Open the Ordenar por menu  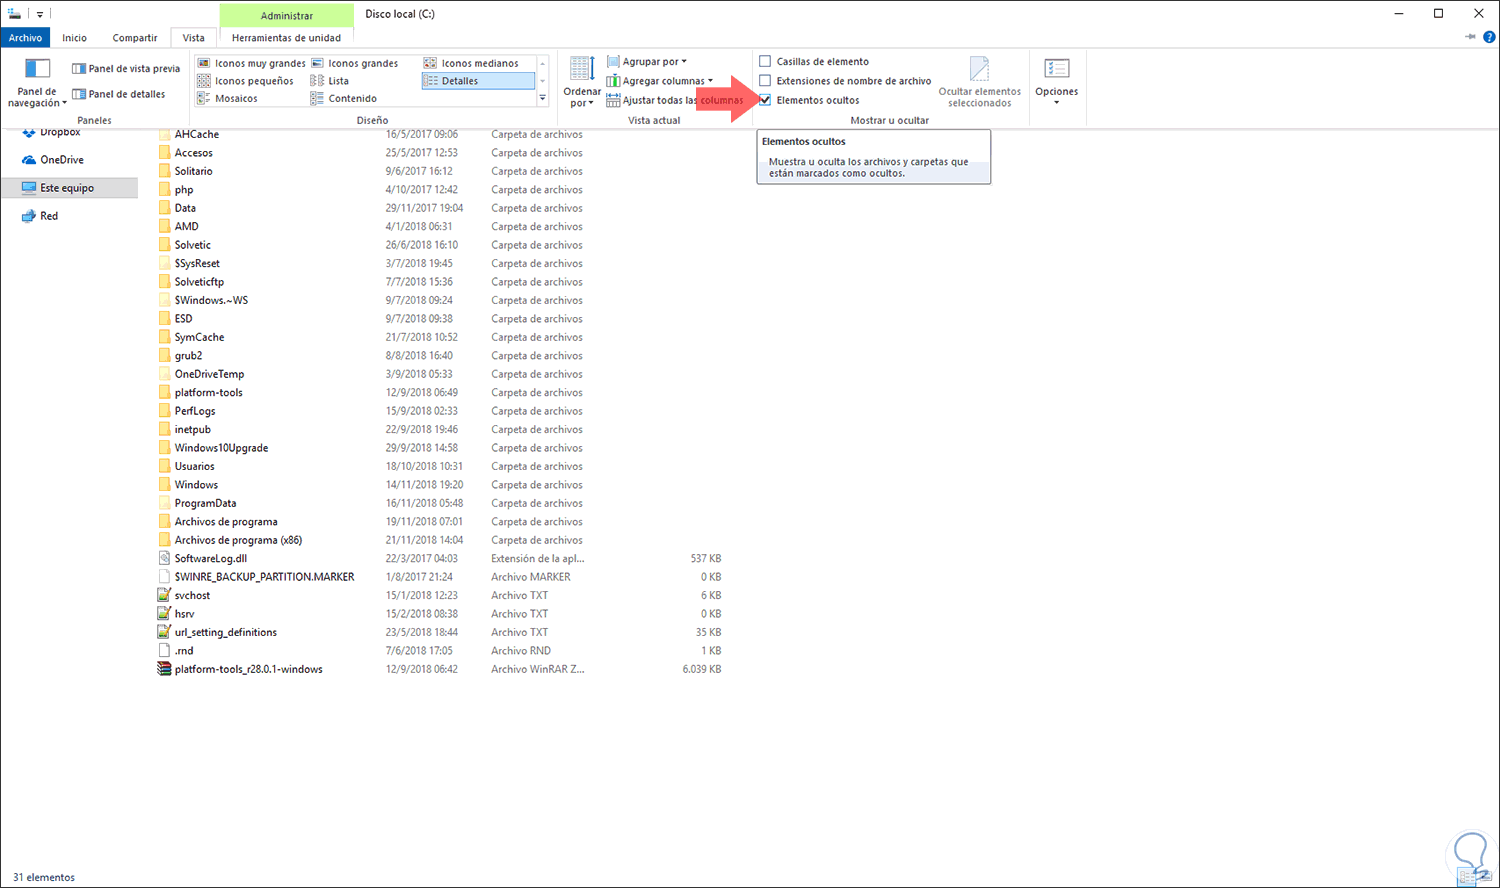582,83
